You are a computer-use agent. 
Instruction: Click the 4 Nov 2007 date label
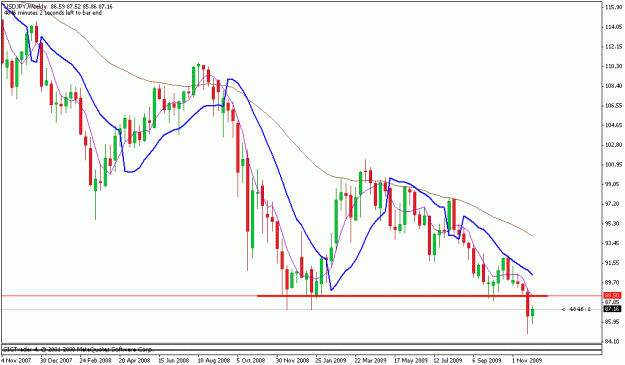pyautogui.click(x=16, y=360)
